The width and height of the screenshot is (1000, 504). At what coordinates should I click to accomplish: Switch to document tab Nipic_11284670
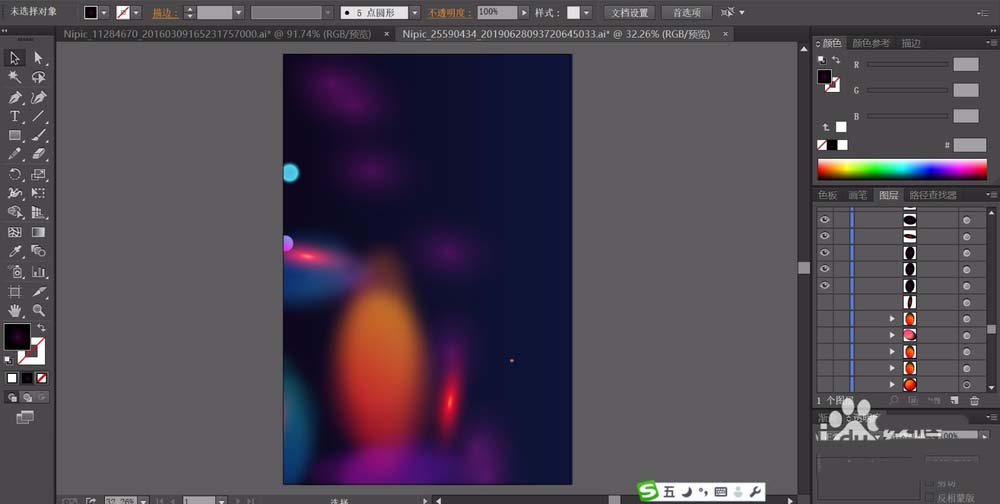click(x=217, y=34)
